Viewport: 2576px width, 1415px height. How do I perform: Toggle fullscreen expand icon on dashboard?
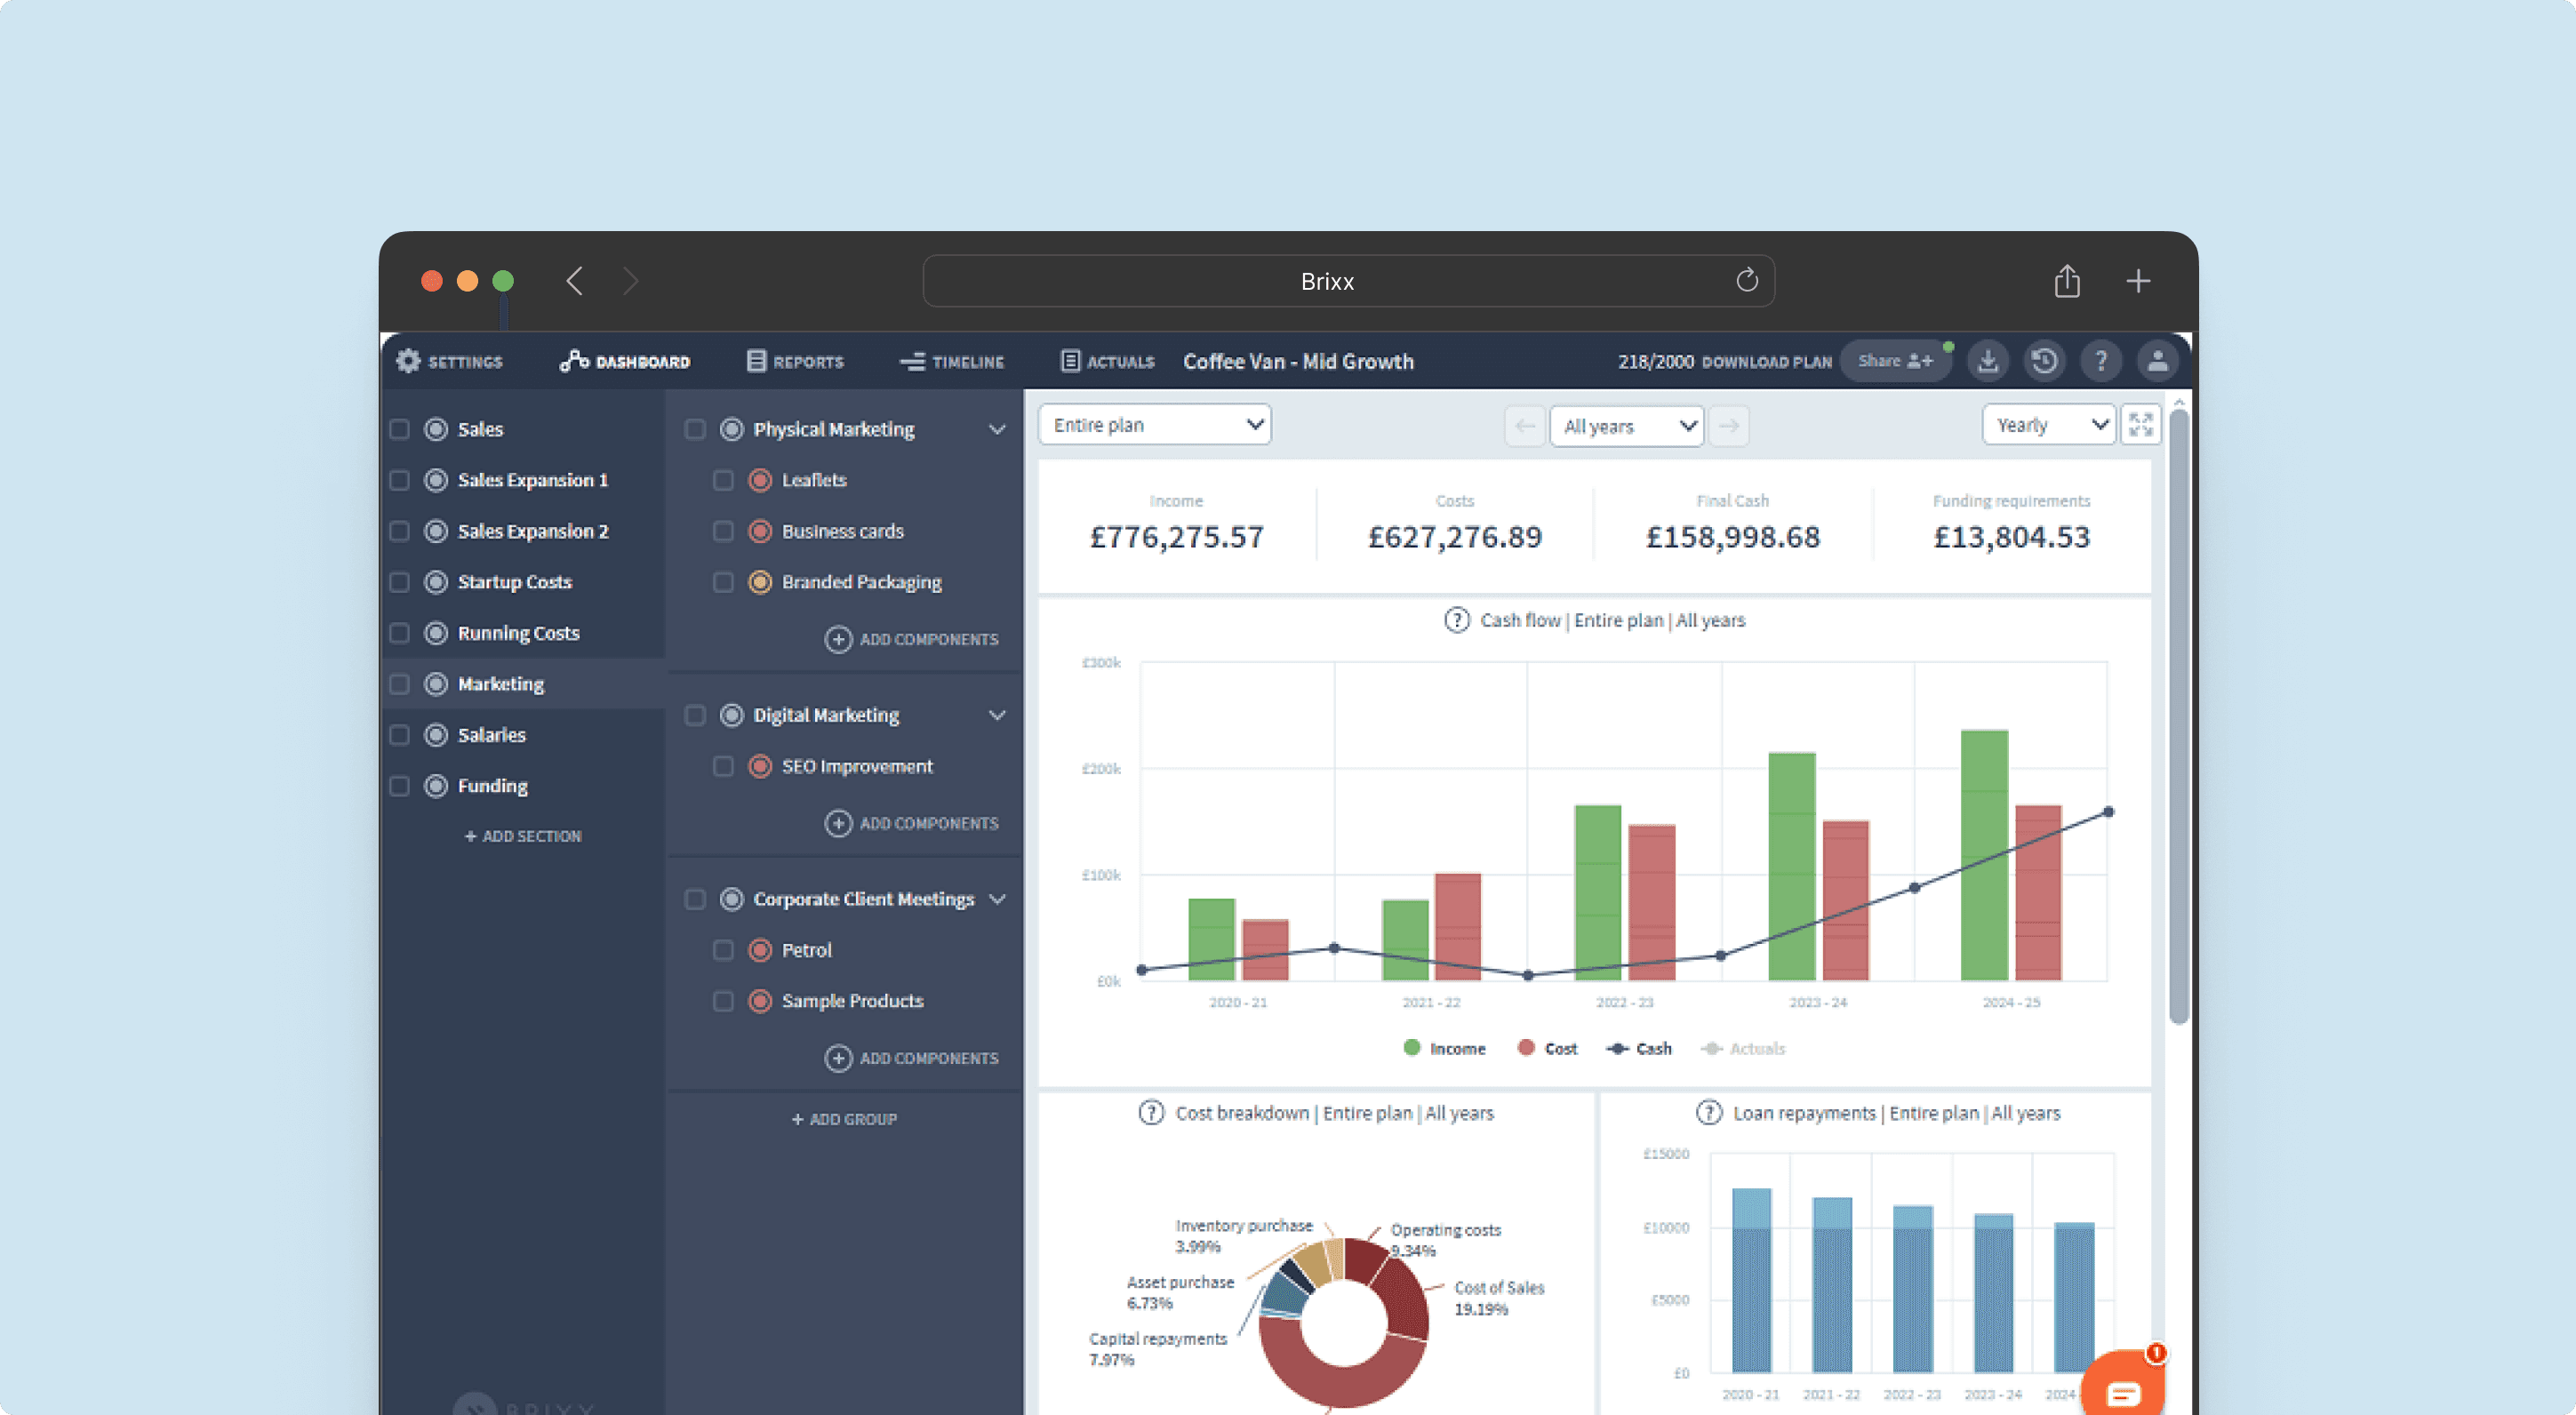coord(2141,425)
